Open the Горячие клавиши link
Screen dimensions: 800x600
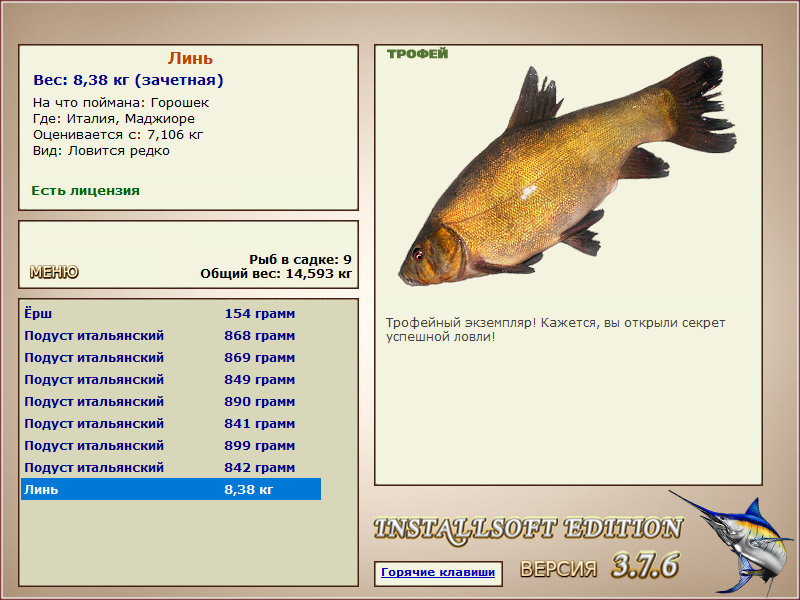click(438, 572)
